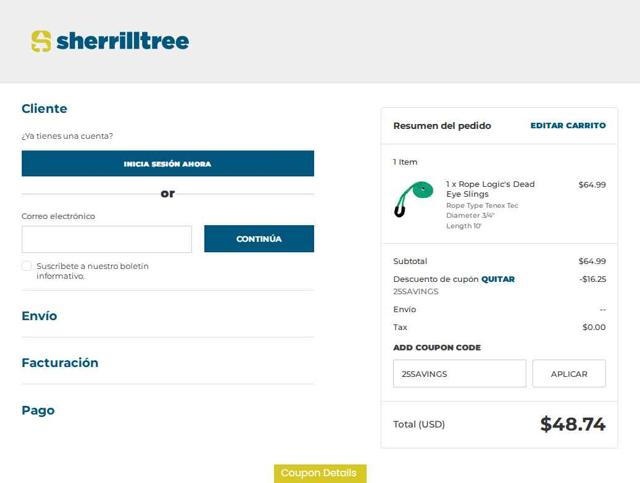The image size is (640, 483).
Task: Click the '1 Item' count label
Action: pos(405,162)
